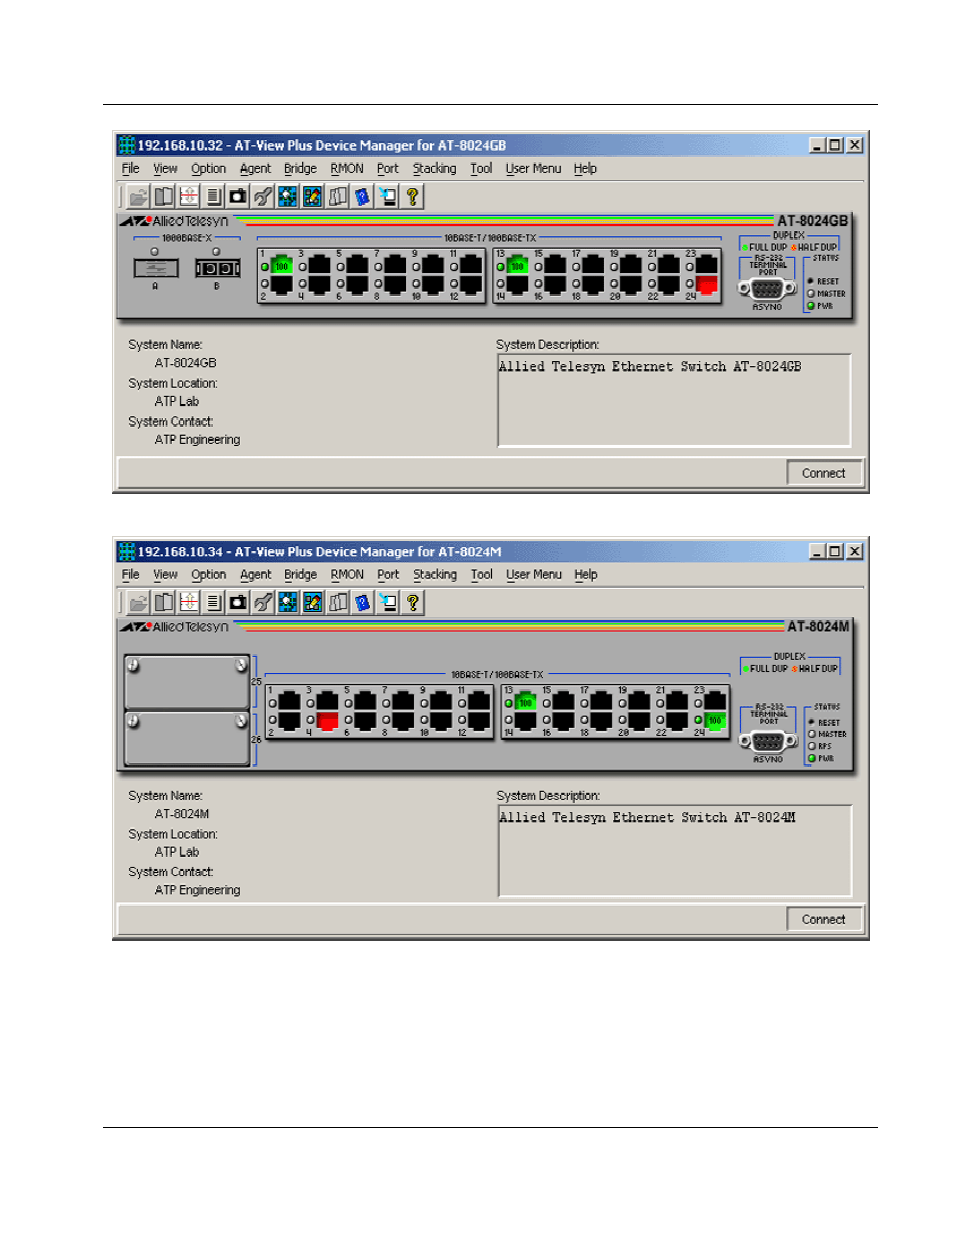
Task: Open the Port menu in AT-8024M window
Action: click(x=388, y=575)
